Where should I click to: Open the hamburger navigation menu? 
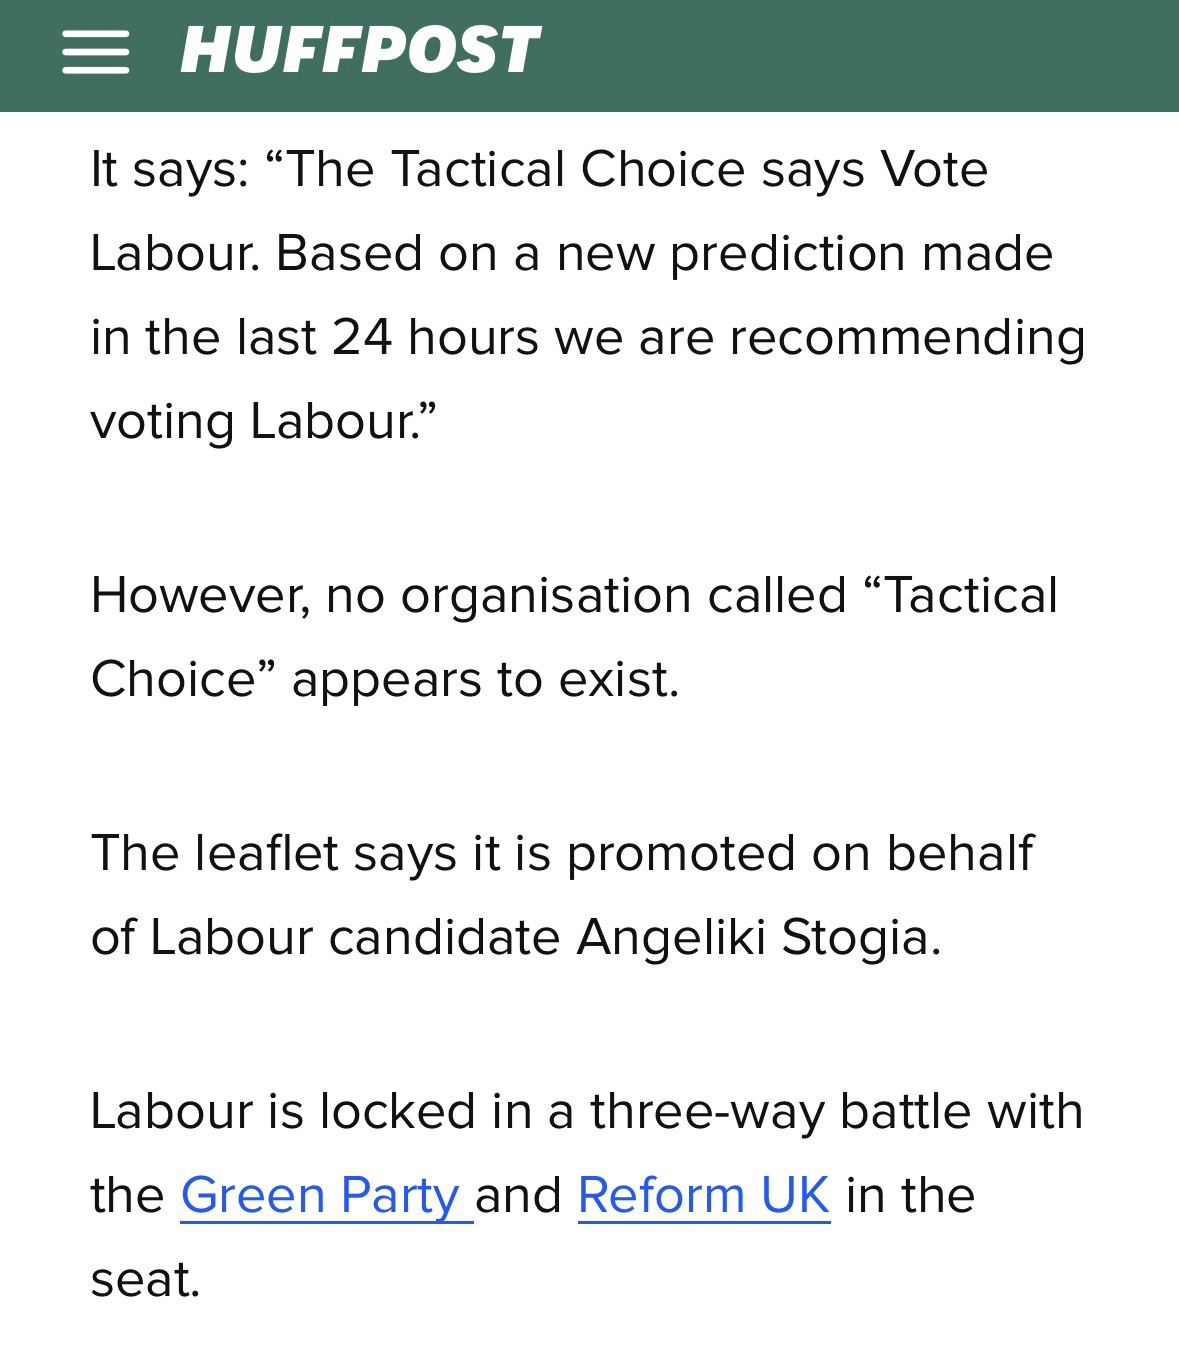[x=95, y=52]
